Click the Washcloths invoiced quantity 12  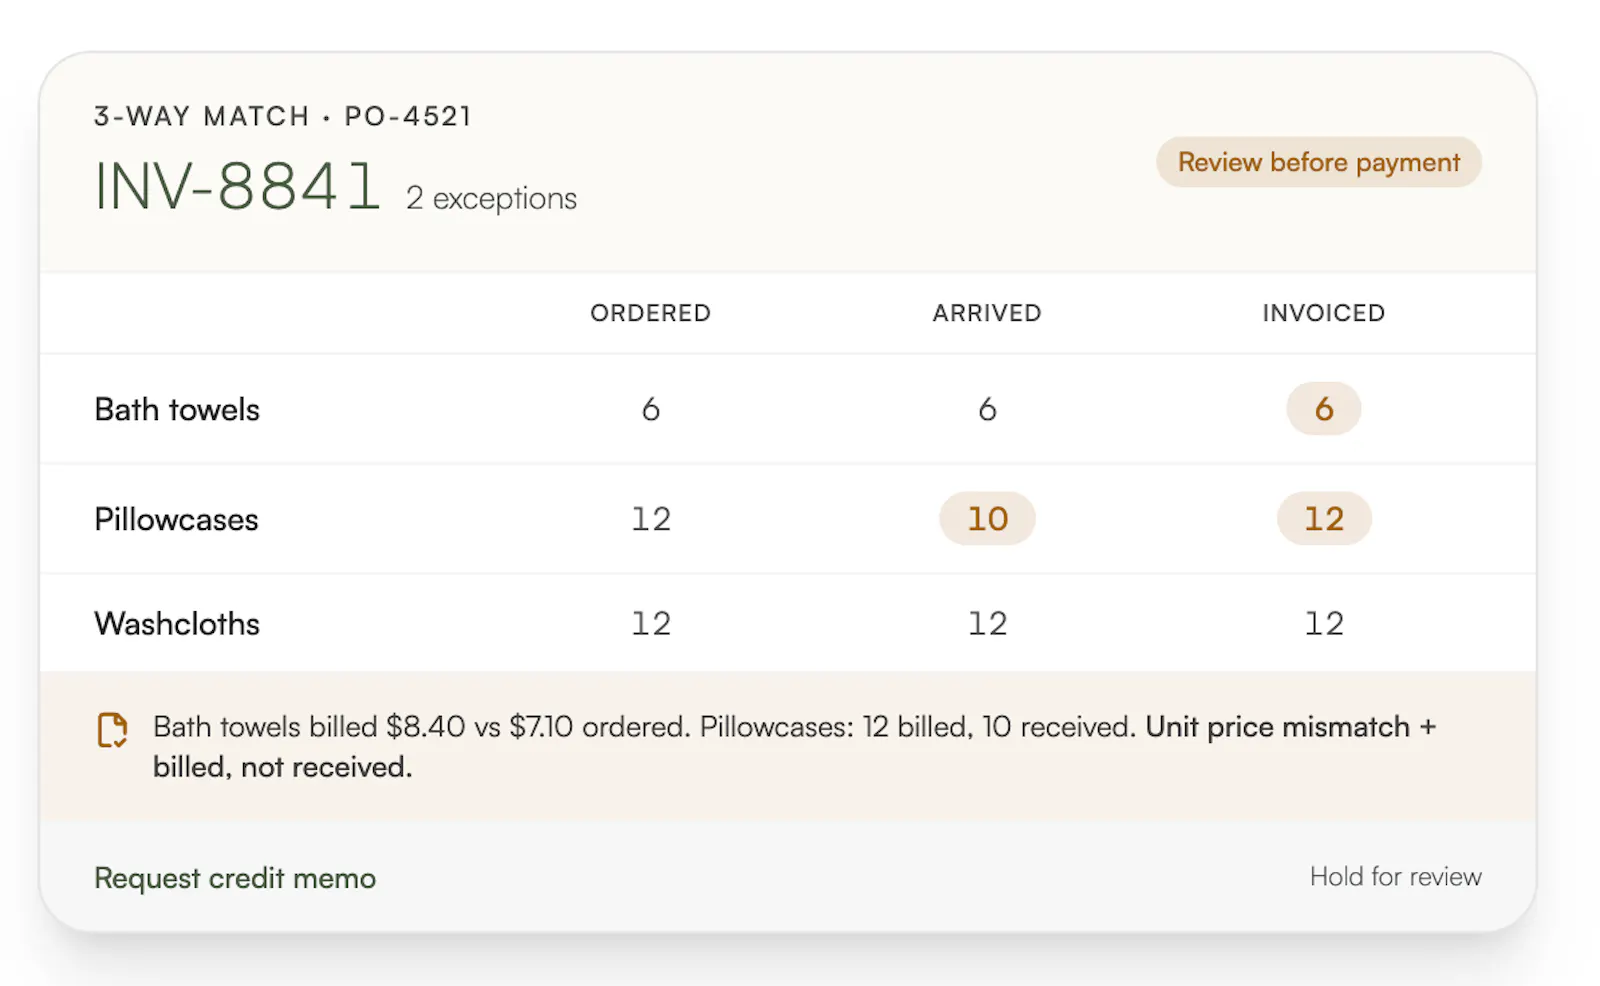point(1323,623)
